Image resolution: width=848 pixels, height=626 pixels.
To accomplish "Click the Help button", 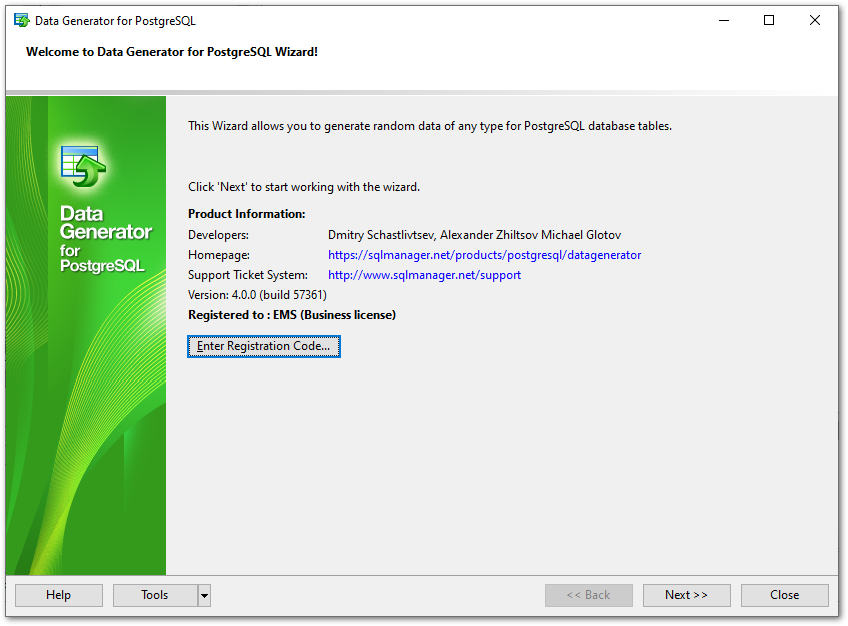I will pos(58,595).
